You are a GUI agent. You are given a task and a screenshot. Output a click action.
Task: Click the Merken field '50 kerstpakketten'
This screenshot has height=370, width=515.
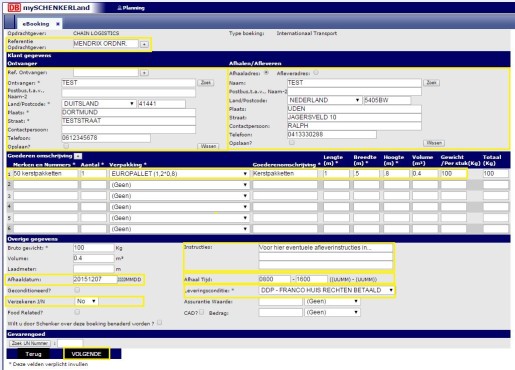[46, 174]
